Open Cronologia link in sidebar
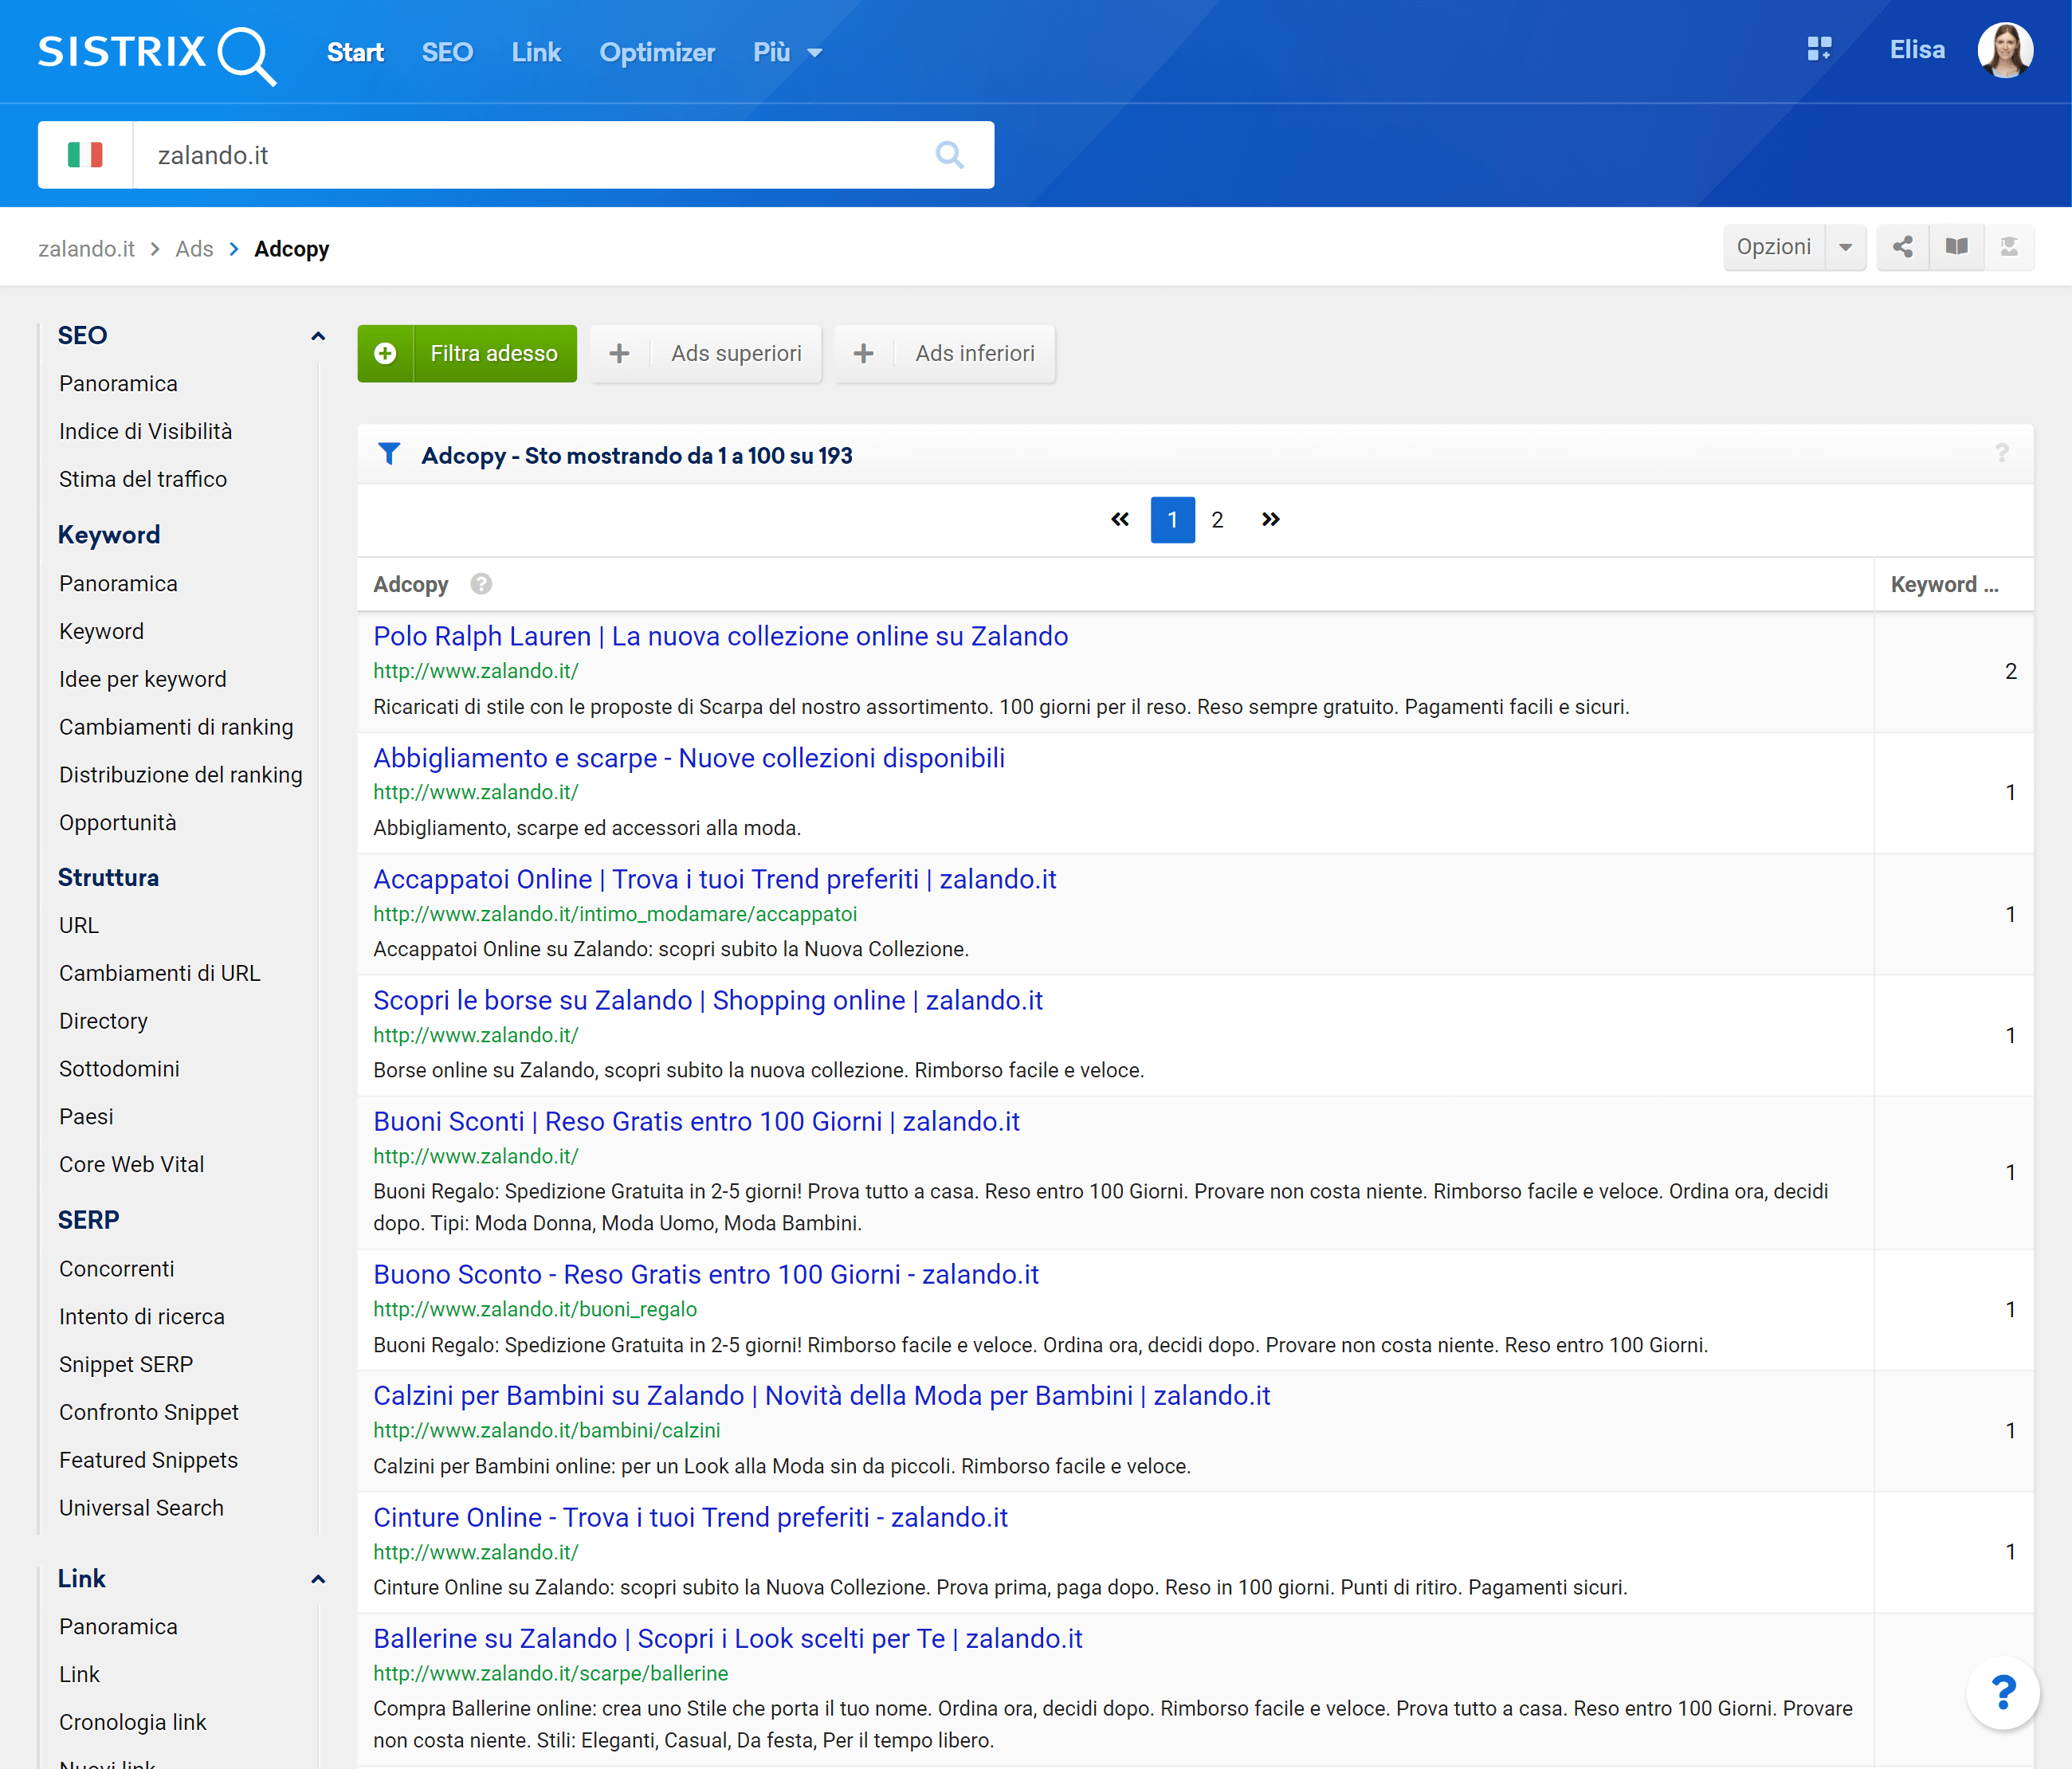Viewport: 2072px width, 1769px height. point(132,1722)
